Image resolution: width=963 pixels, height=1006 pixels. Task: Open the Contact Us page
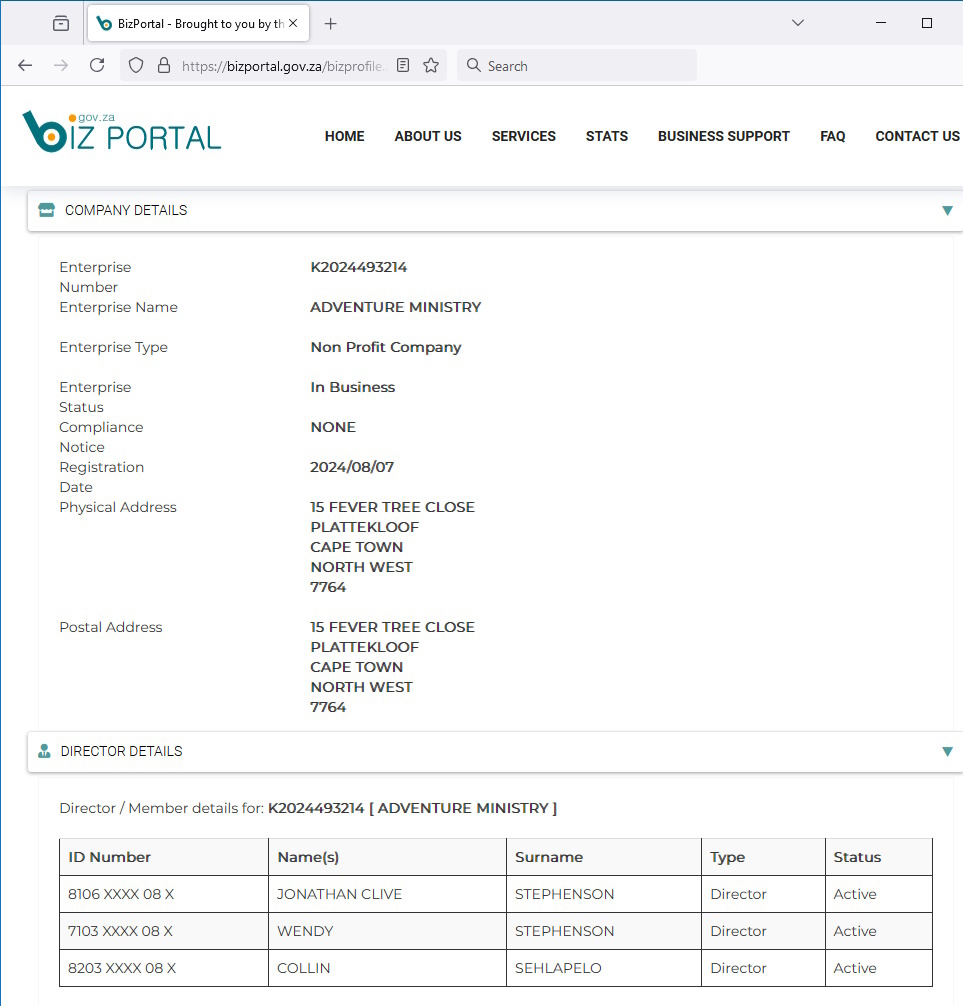(916, 137)
